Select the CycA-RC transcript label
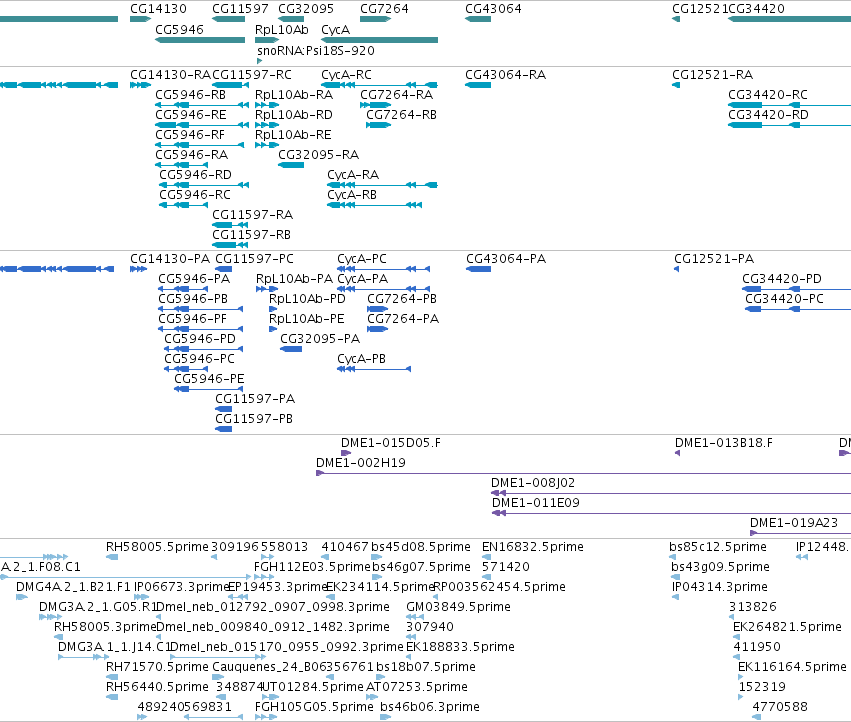Image resolution: width=851 pixels, height=722 pixels. click(x=346, y=75)
